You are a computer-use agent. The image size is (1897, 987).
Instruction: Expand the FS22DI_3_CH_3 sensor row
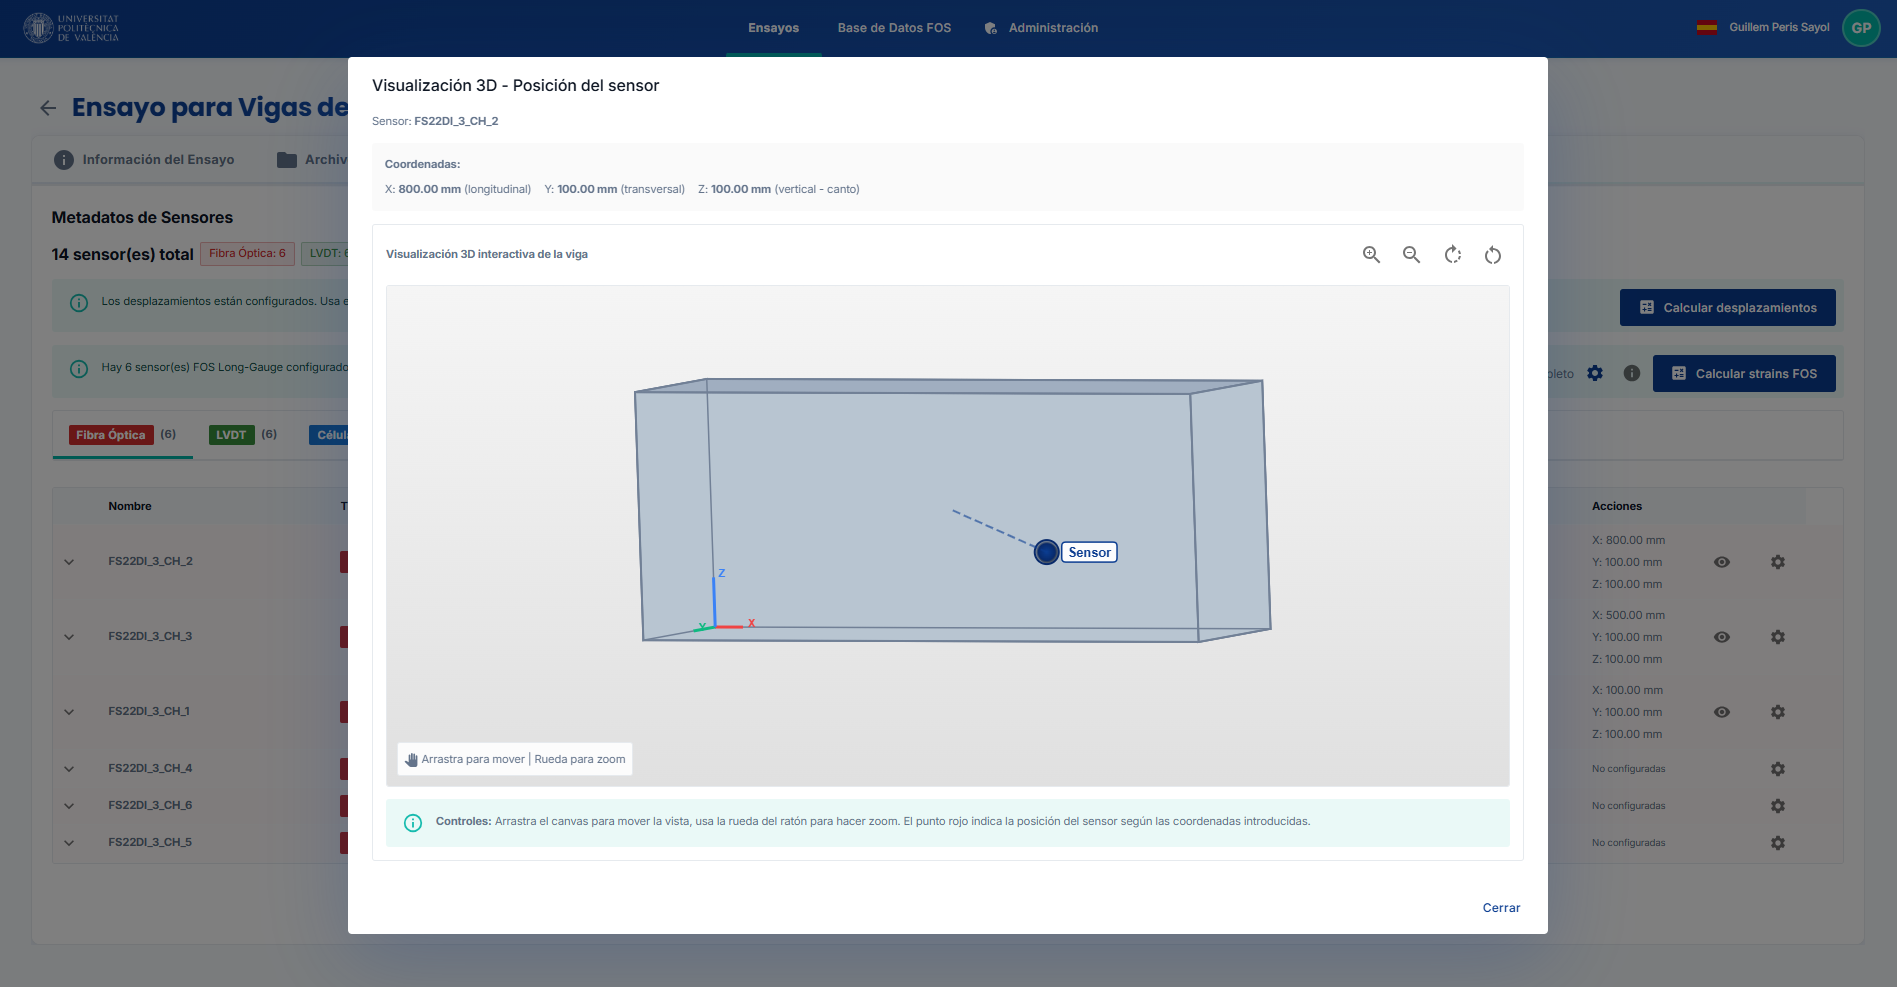pyautogui.click(x=68, y=636)
